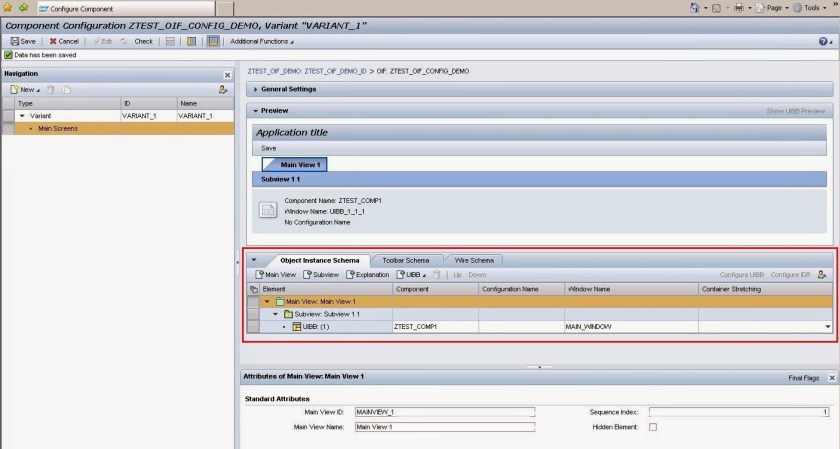This screenshot has width=840, height=449.
Task: Open the Container Stretching dropdown for UIBB row
Action: [827, 326]
